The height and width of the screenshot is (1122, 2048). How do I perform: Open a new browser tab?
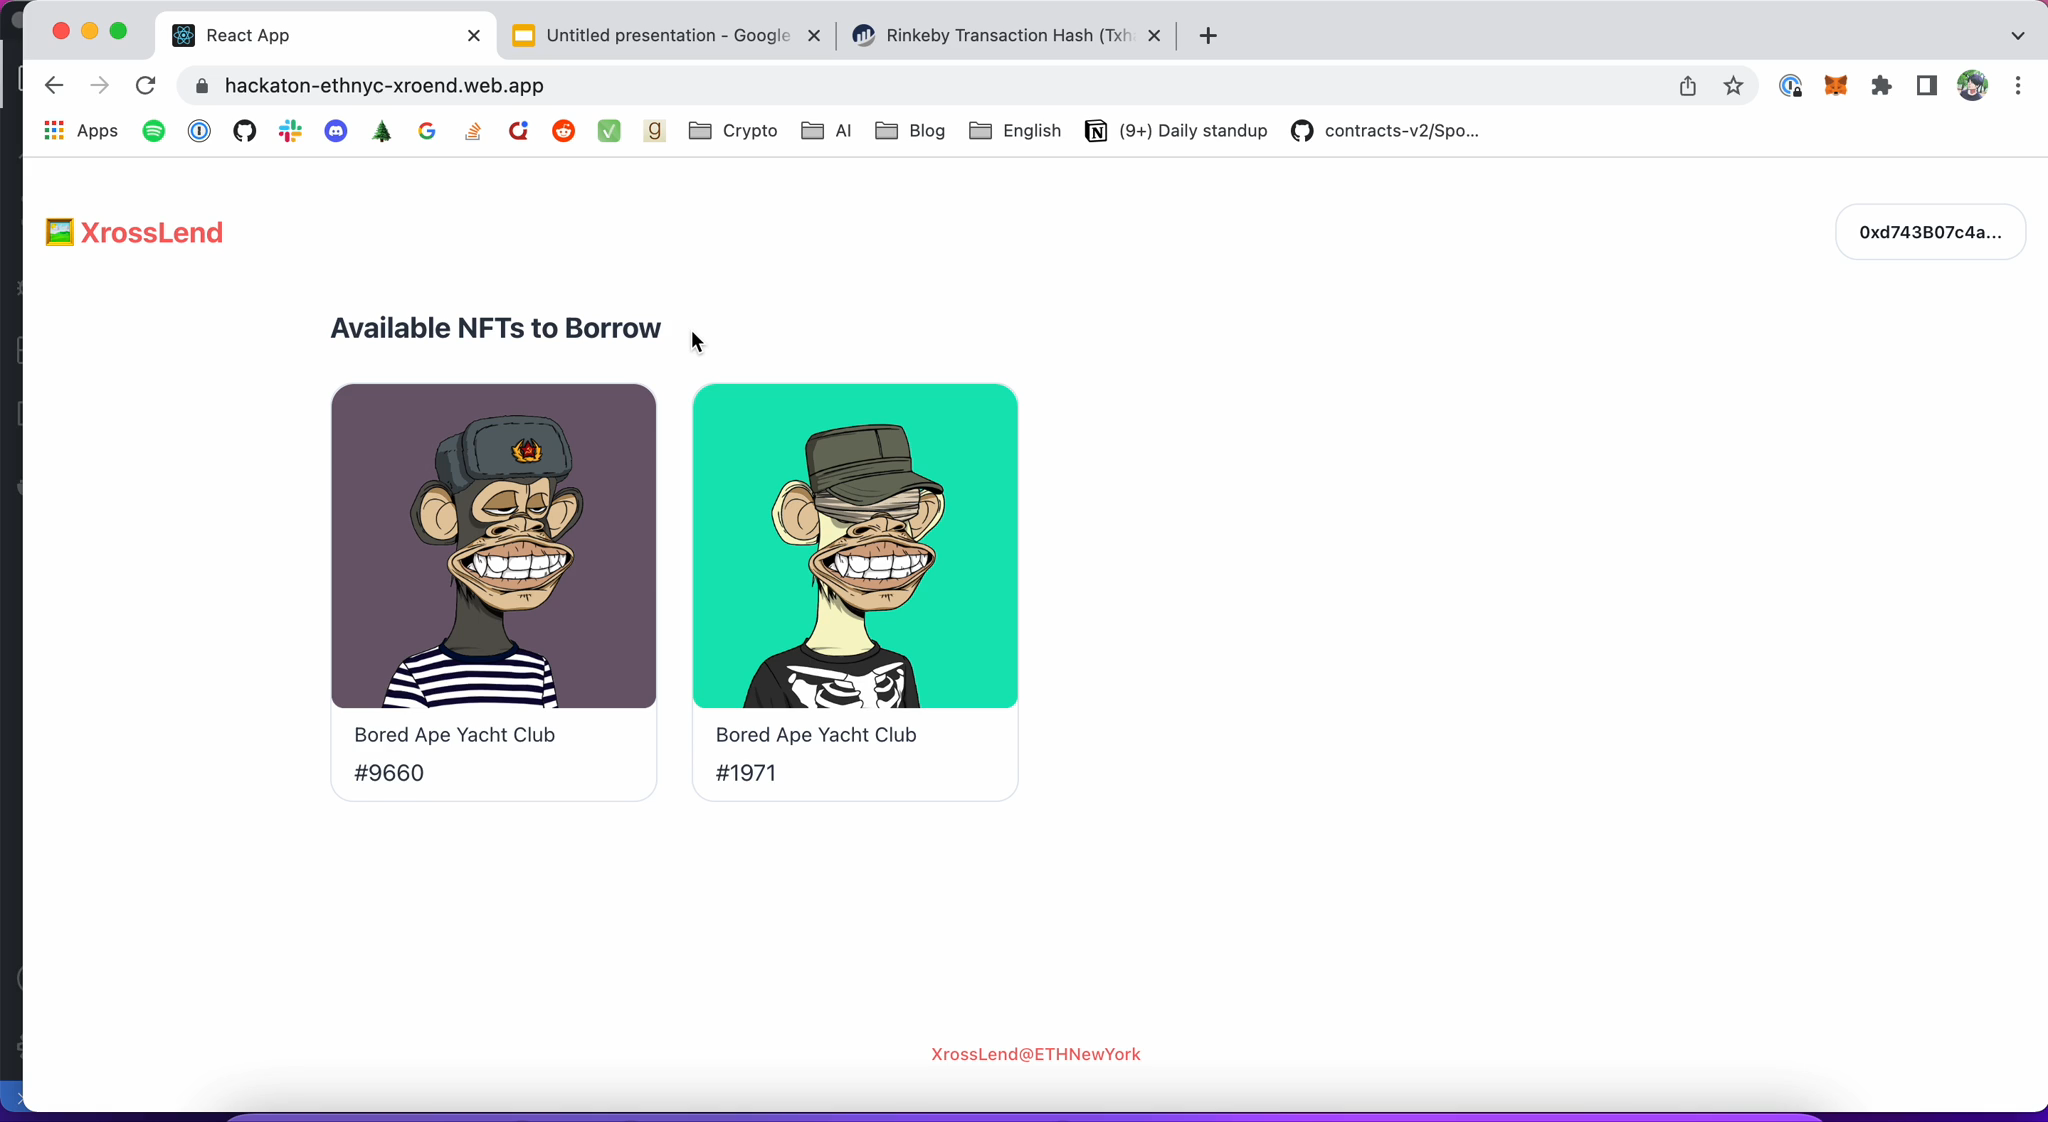[1208, 35]
